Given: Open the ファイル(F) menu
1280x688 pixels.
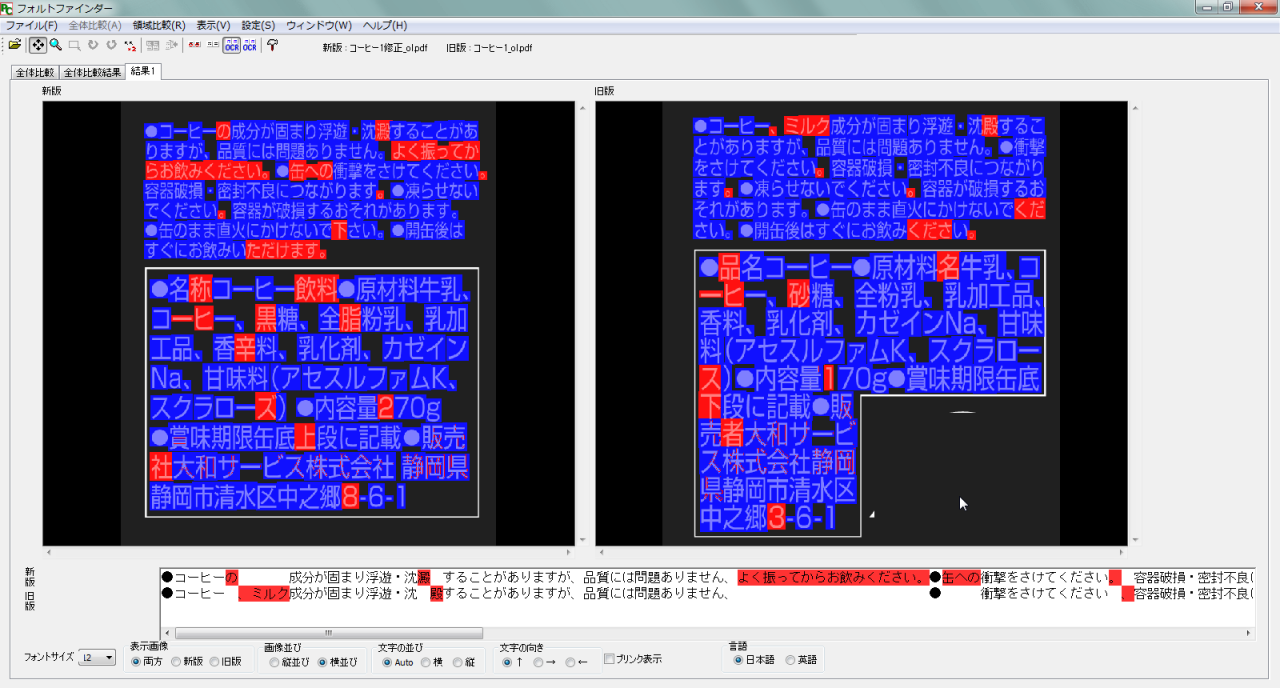Looking at the screenshot, I should point(32,25).
